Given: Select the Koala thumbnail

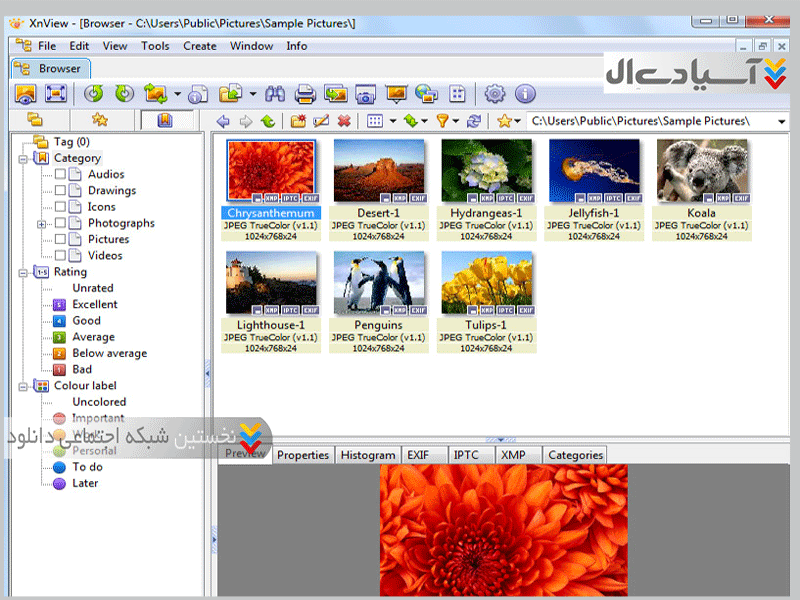Looking at the screenshot, I should [701, 170].
